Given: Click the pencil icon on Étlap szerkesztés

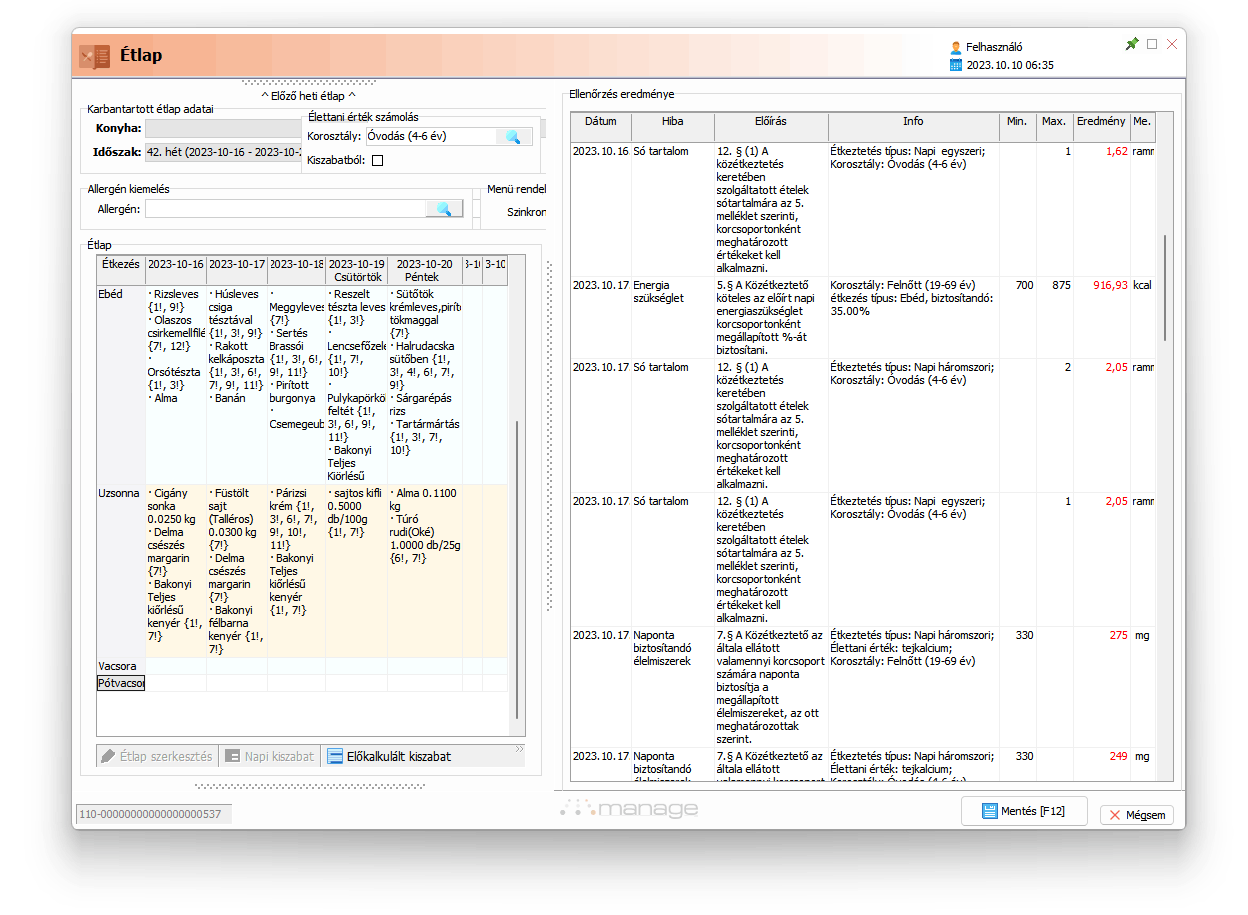Looking at the screenshot, I should click(108, 757).
